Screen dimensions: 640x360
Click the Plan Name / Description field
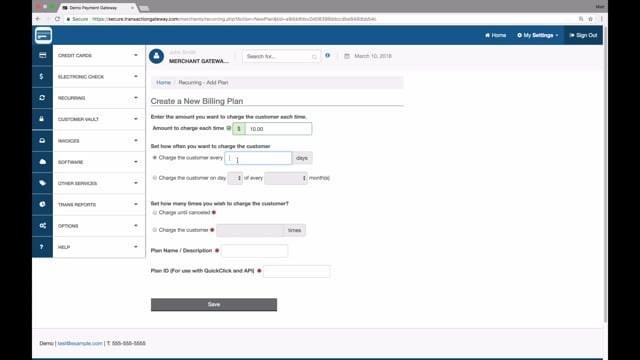pyautogui.click(x=255, y=251)
